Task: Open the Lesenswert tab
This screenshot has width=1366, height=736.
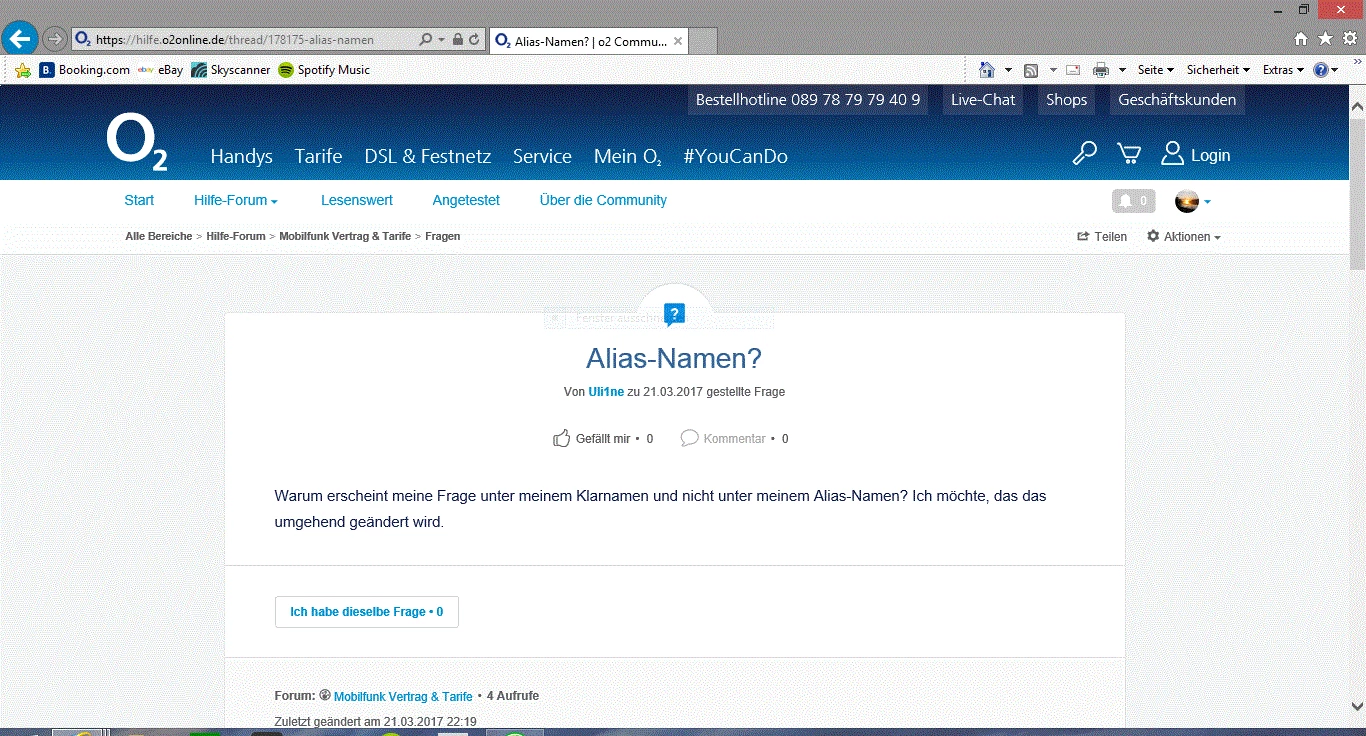Action: tap(357, 200)
